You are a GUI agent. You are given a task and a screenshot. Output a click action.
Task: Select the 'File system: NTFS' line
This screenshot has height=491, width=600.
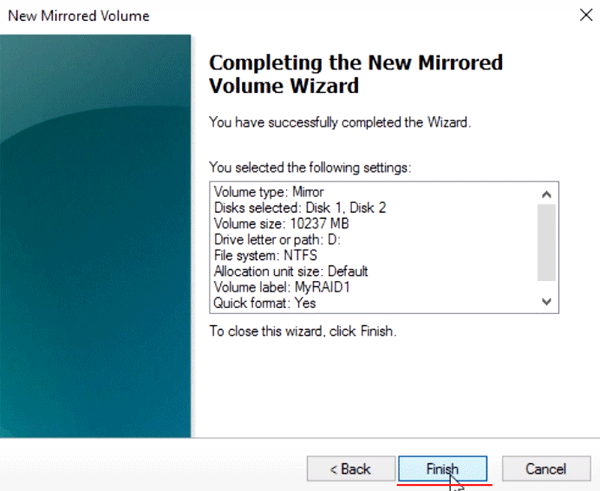coord(266,255)
